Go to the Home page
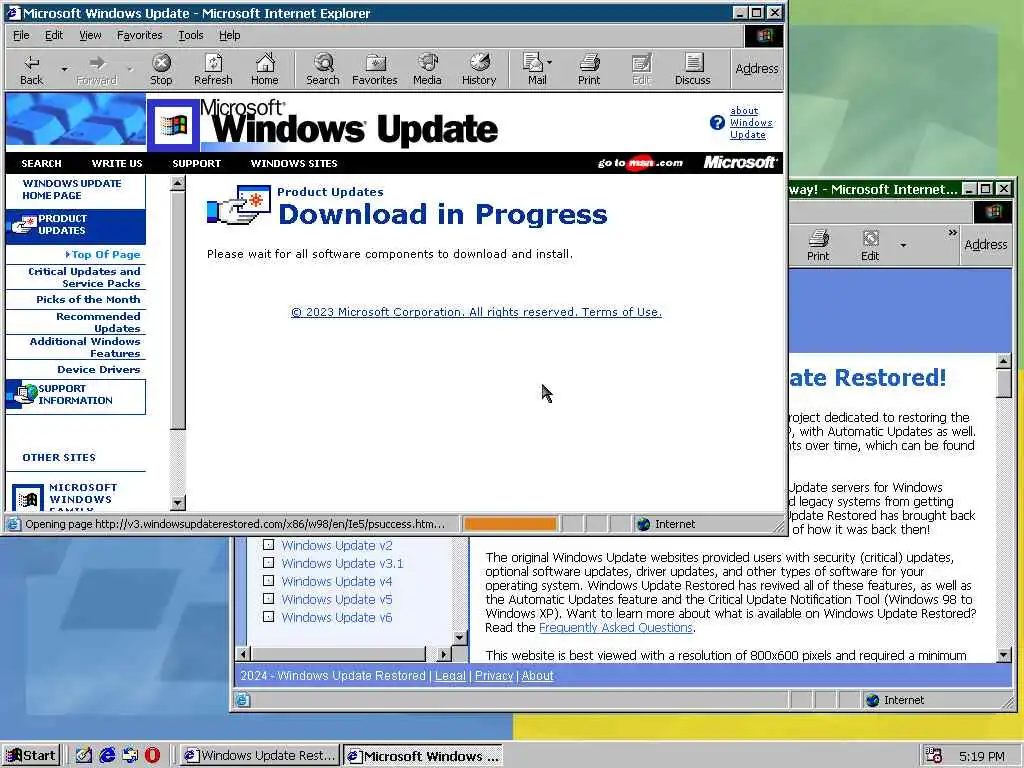1024x768 pixels. [x=264, y=69]
